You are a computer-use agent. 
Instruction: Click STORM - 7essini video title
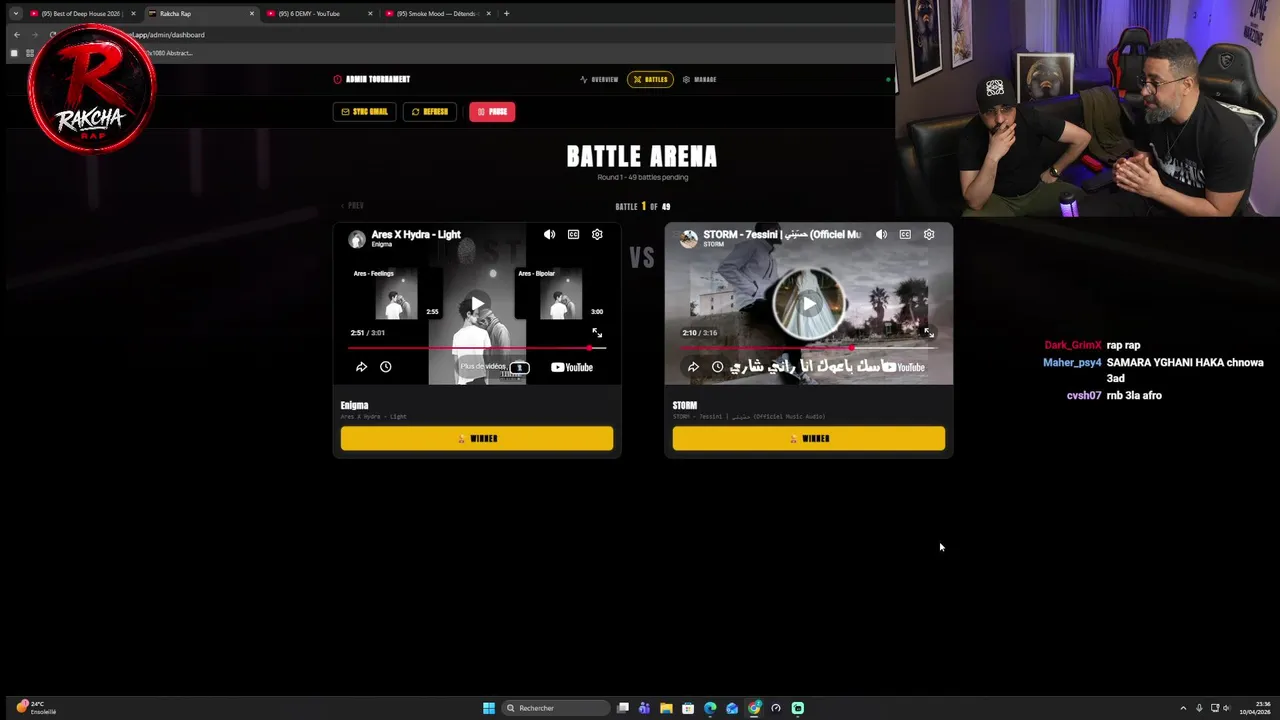coord(782,235)
